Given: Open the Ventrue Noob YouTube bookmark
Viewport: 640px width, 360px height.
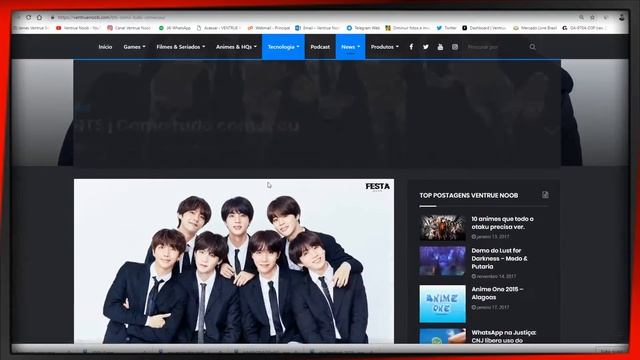Looking at the screenshot, I should pyautogui.click(x=78, y=28).
